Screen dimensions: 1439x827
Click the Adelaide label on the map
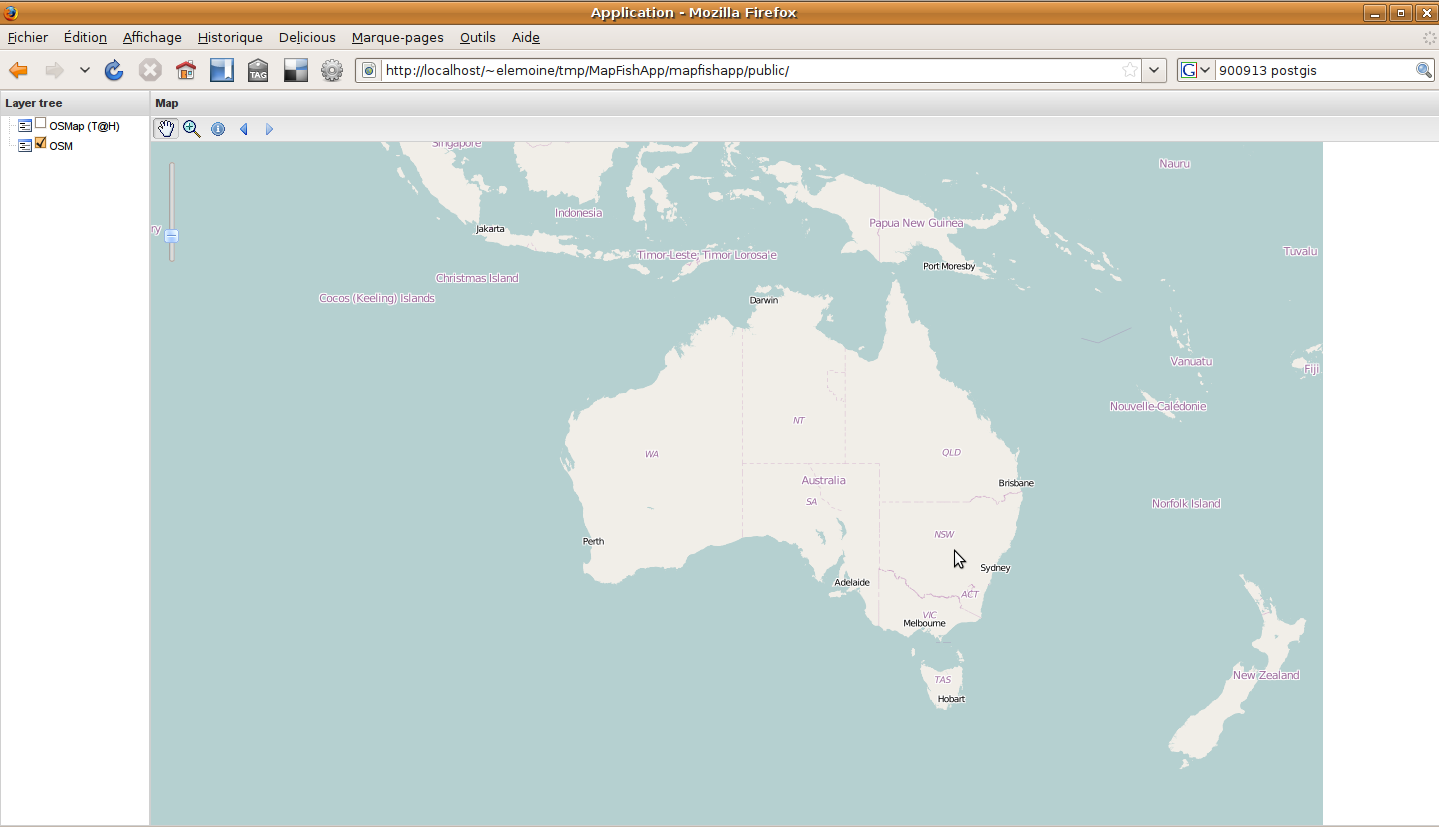[x=852, y=582]
